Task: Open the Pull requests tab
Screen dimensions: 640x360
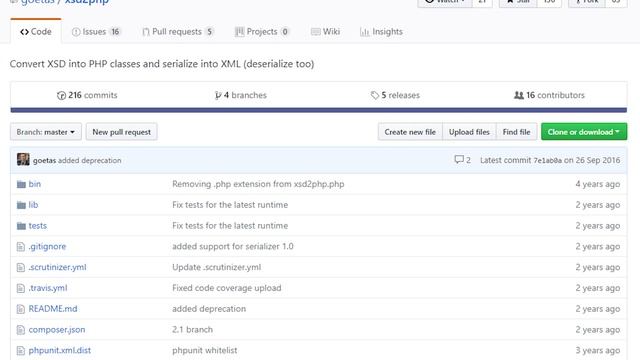Action: click(x=178, y=31)
